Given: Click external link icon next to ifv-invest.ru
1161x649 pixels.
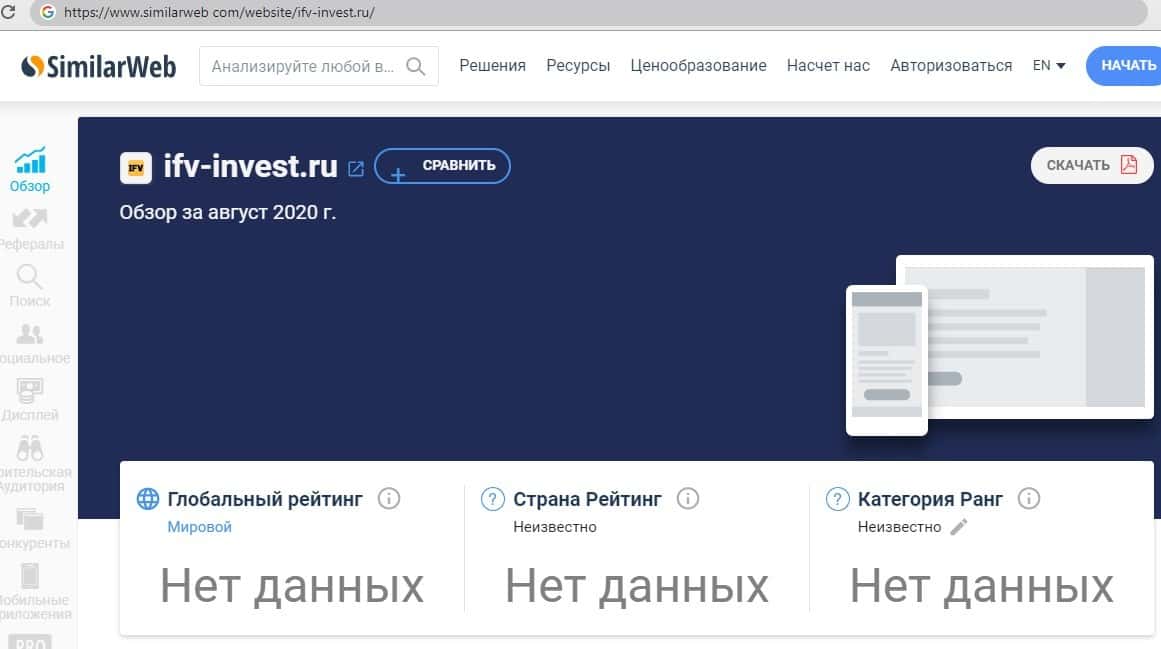Looking at the screenshot, I should [x=356, y=168].
